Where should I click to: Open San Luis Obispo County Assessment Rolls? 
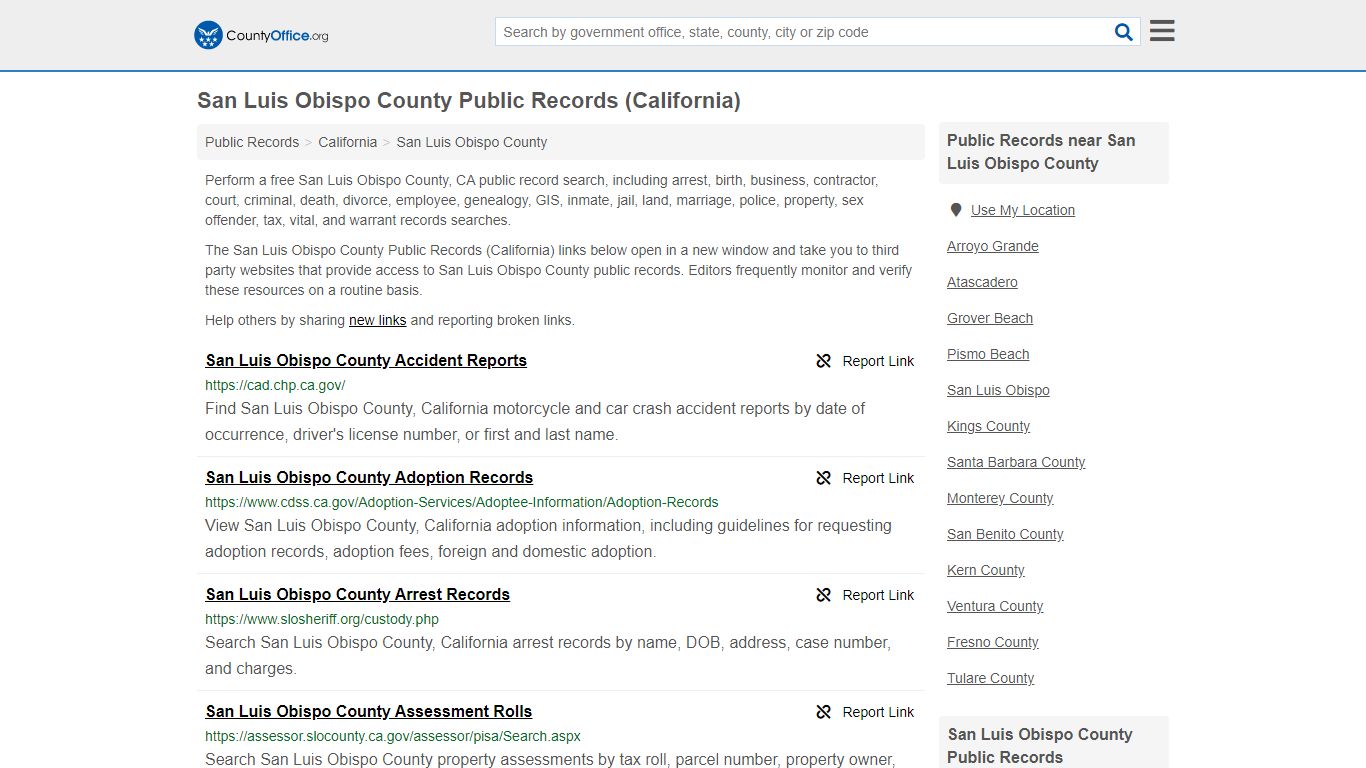(x=368, y=711)
